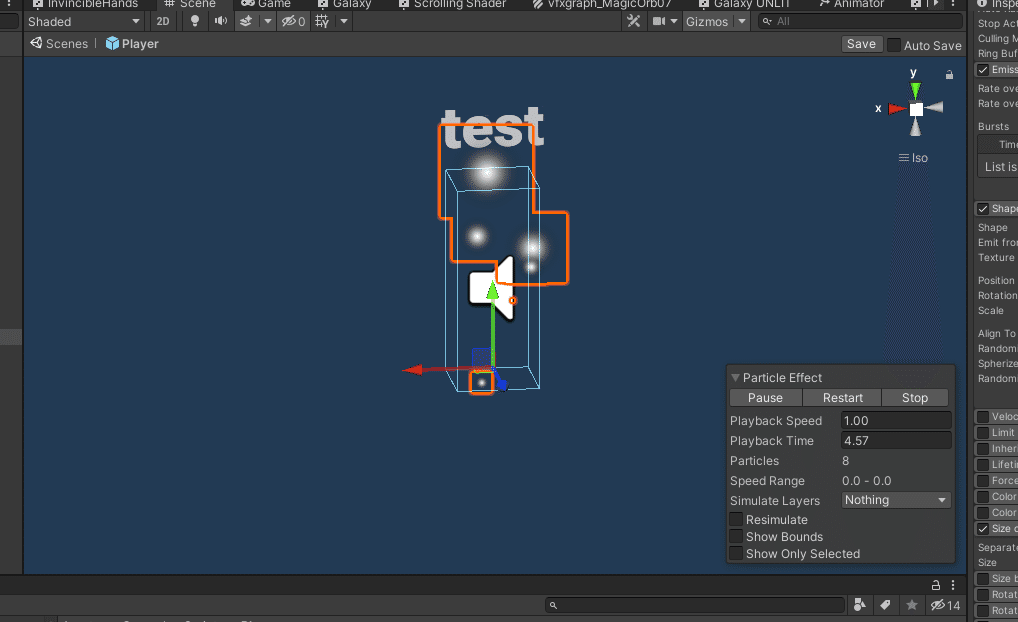Toggle the scene gizmo rotation lock
The height and width of the screenshot is (622, 1018).
(949, 75)
